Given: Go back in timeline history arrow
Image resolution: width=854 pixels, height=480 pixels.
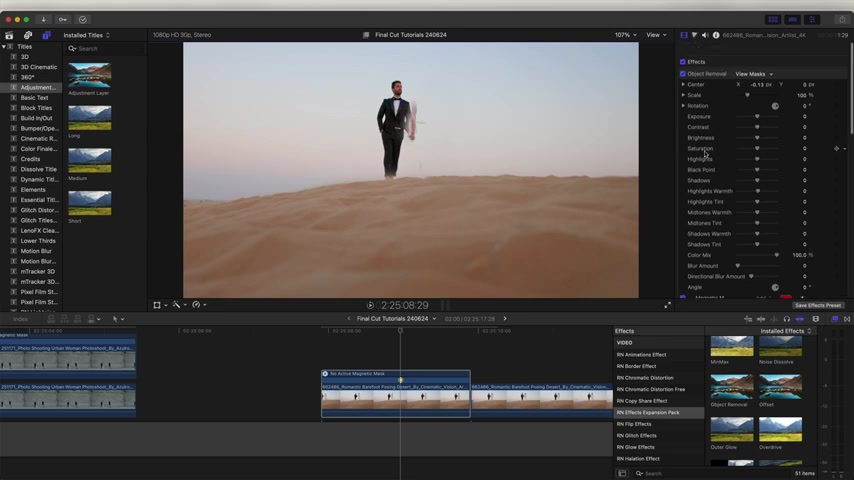Looking at the screenshot, I should click(349, 319).
